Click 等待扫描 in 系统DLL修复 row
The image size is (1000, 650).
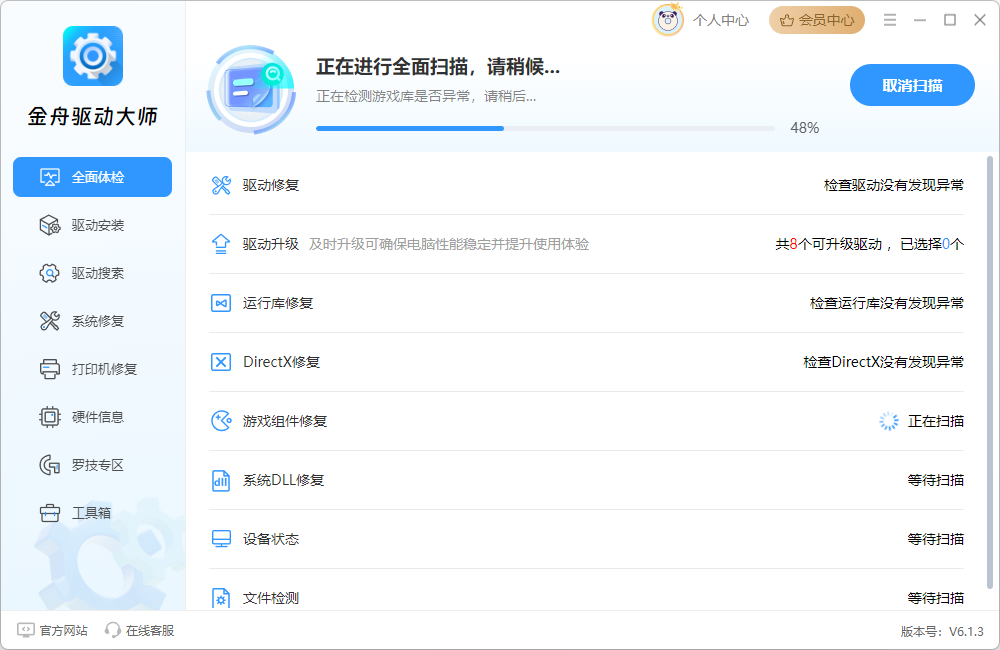pos(936,480)
